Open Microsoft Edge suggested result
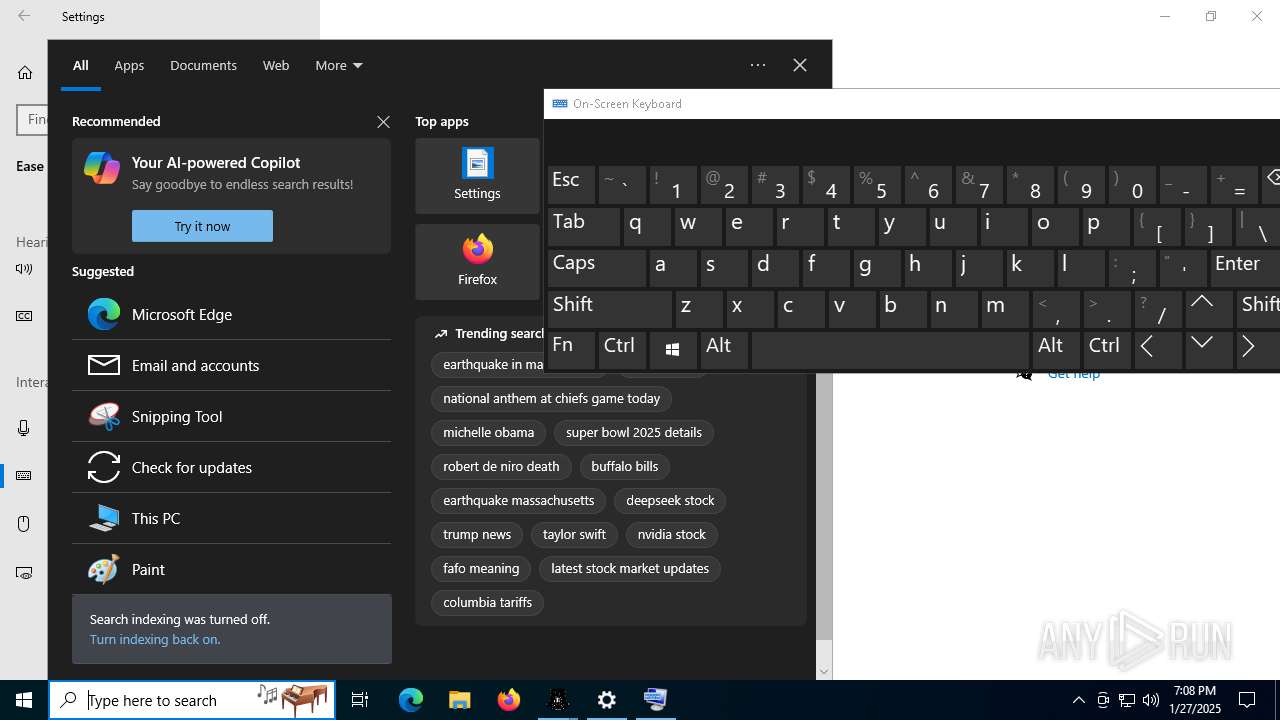1280x720 pixels. click(x=231, y=314)
